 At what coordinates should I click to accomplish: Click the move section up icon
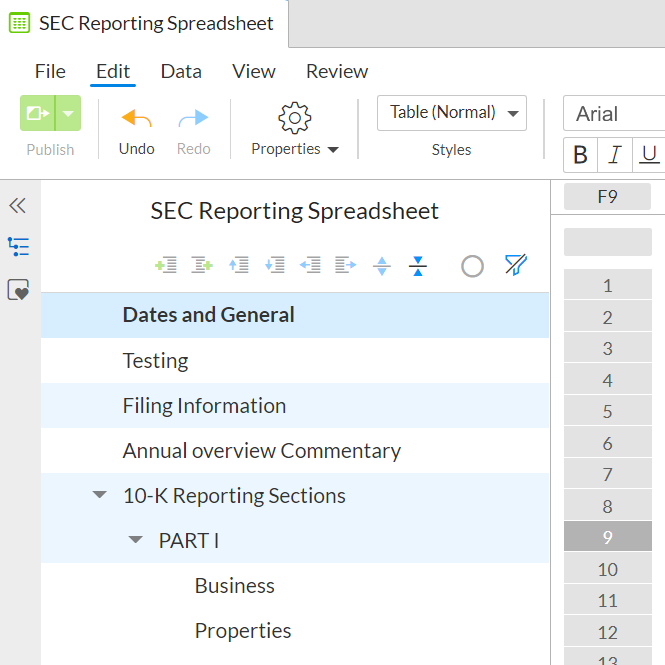click(238, 265)
